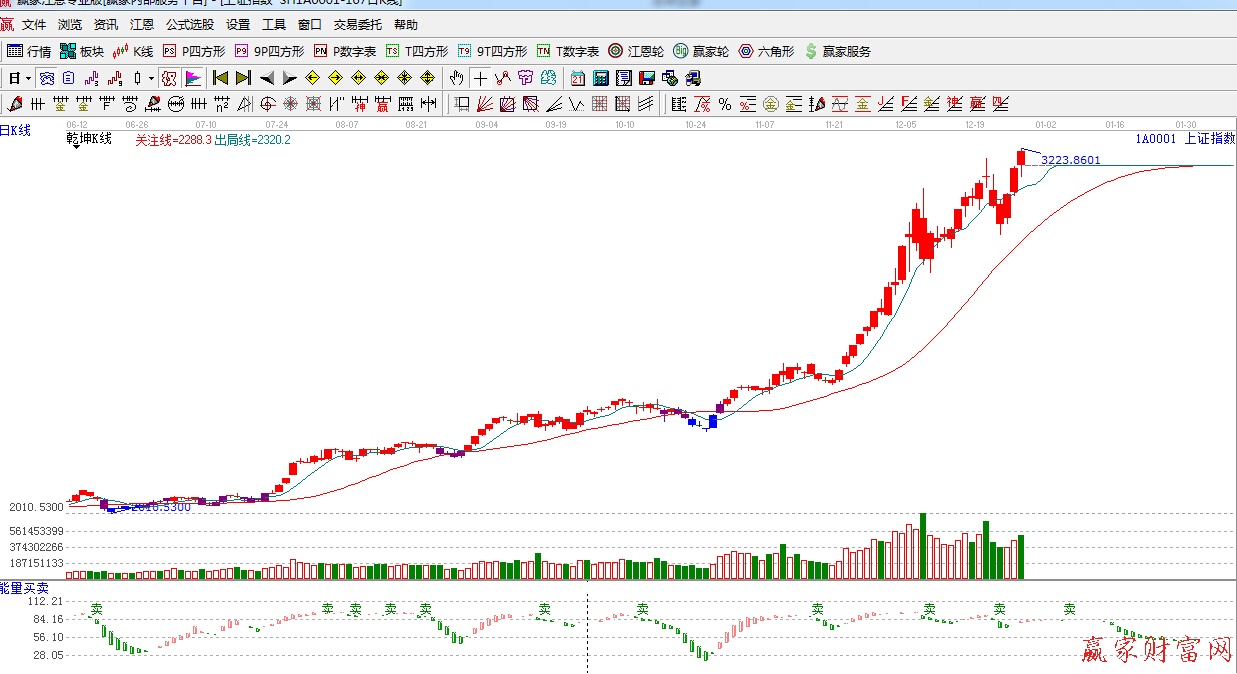Jump to first bar with skip-to-start arrow
This screenshot has width=1237, height=674.
coord(220,78)
